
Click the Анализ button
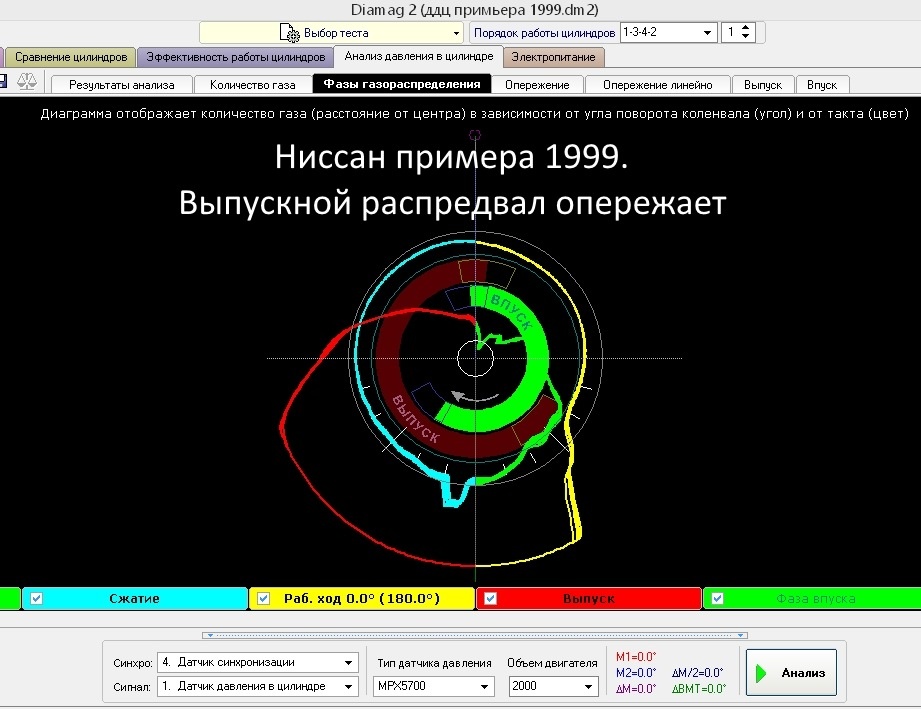click(791, 673)
